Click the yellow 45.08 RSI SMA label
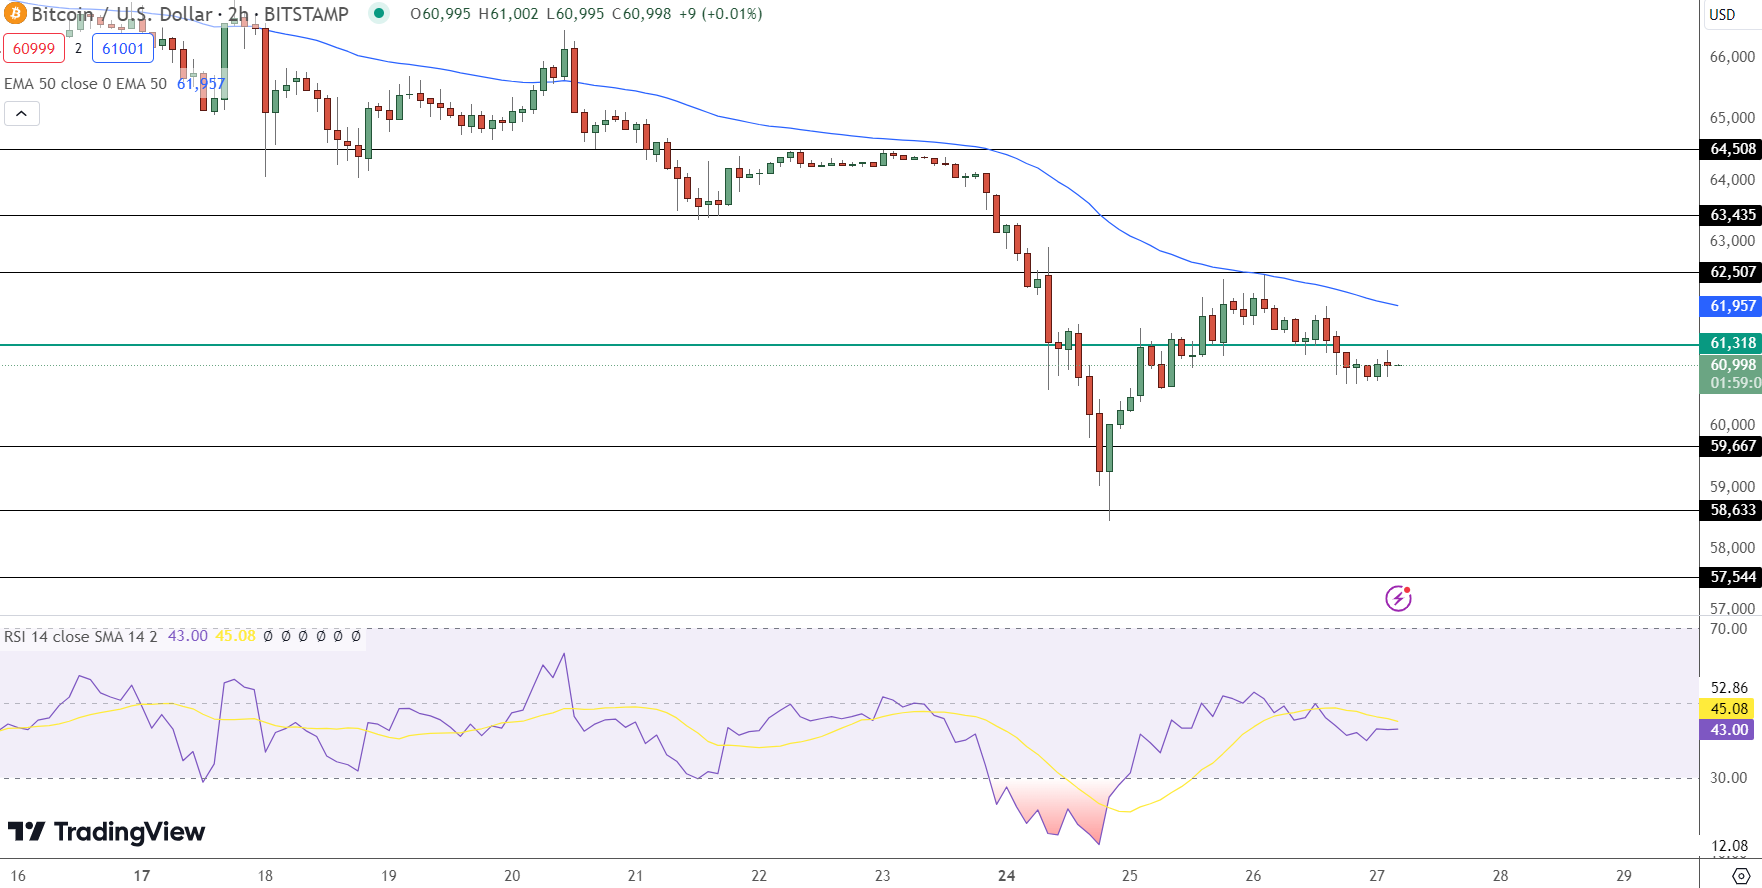1762x888 pixels. tap(1729, 708)
